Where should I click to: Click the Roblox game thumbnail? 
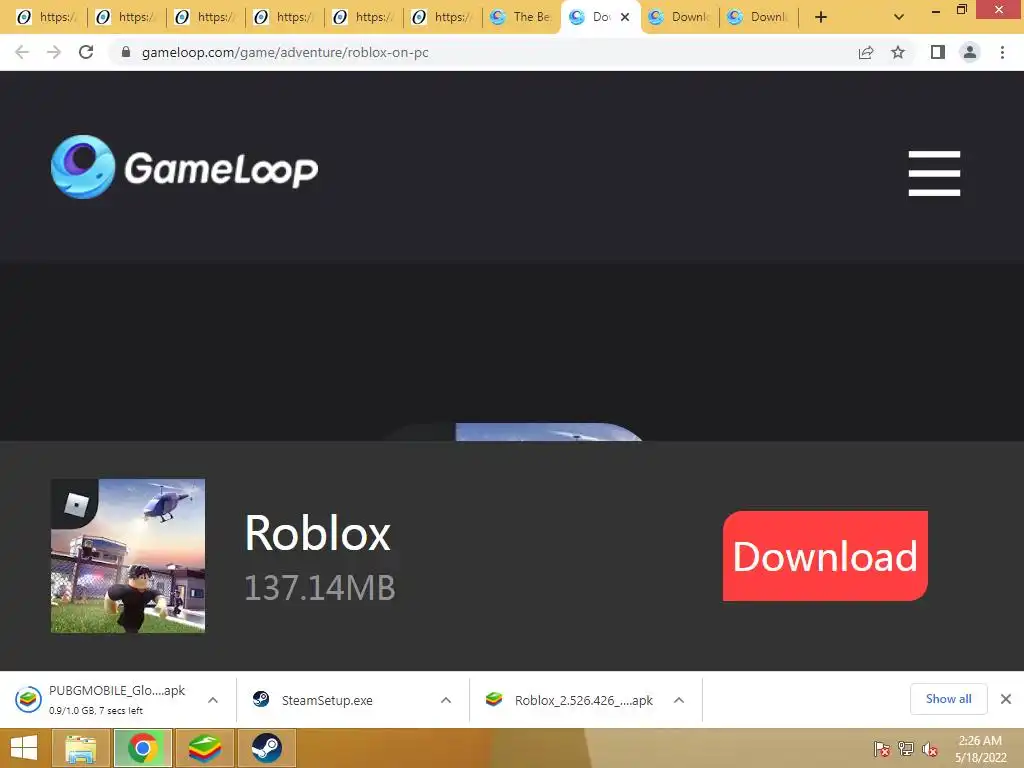click(128, 556)
